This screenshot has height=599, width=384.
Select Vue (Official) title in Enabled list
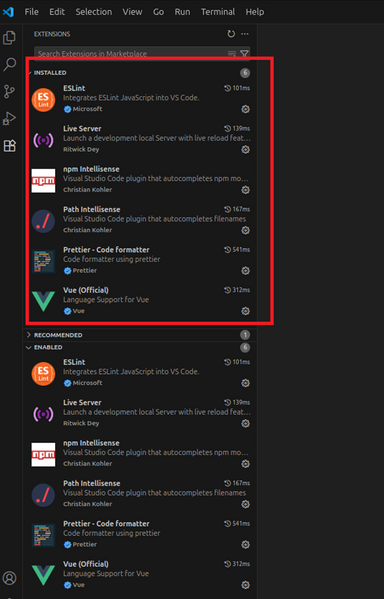tap(86, 564)
